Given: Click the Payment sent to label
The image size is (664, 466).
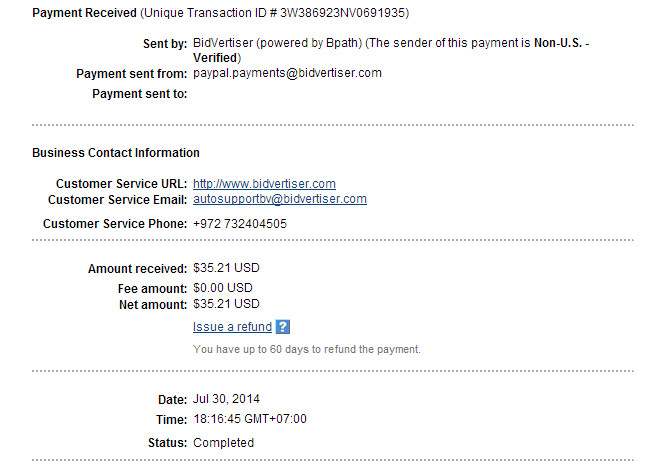Looking at the screenshot, I should (x=139, y=94).
